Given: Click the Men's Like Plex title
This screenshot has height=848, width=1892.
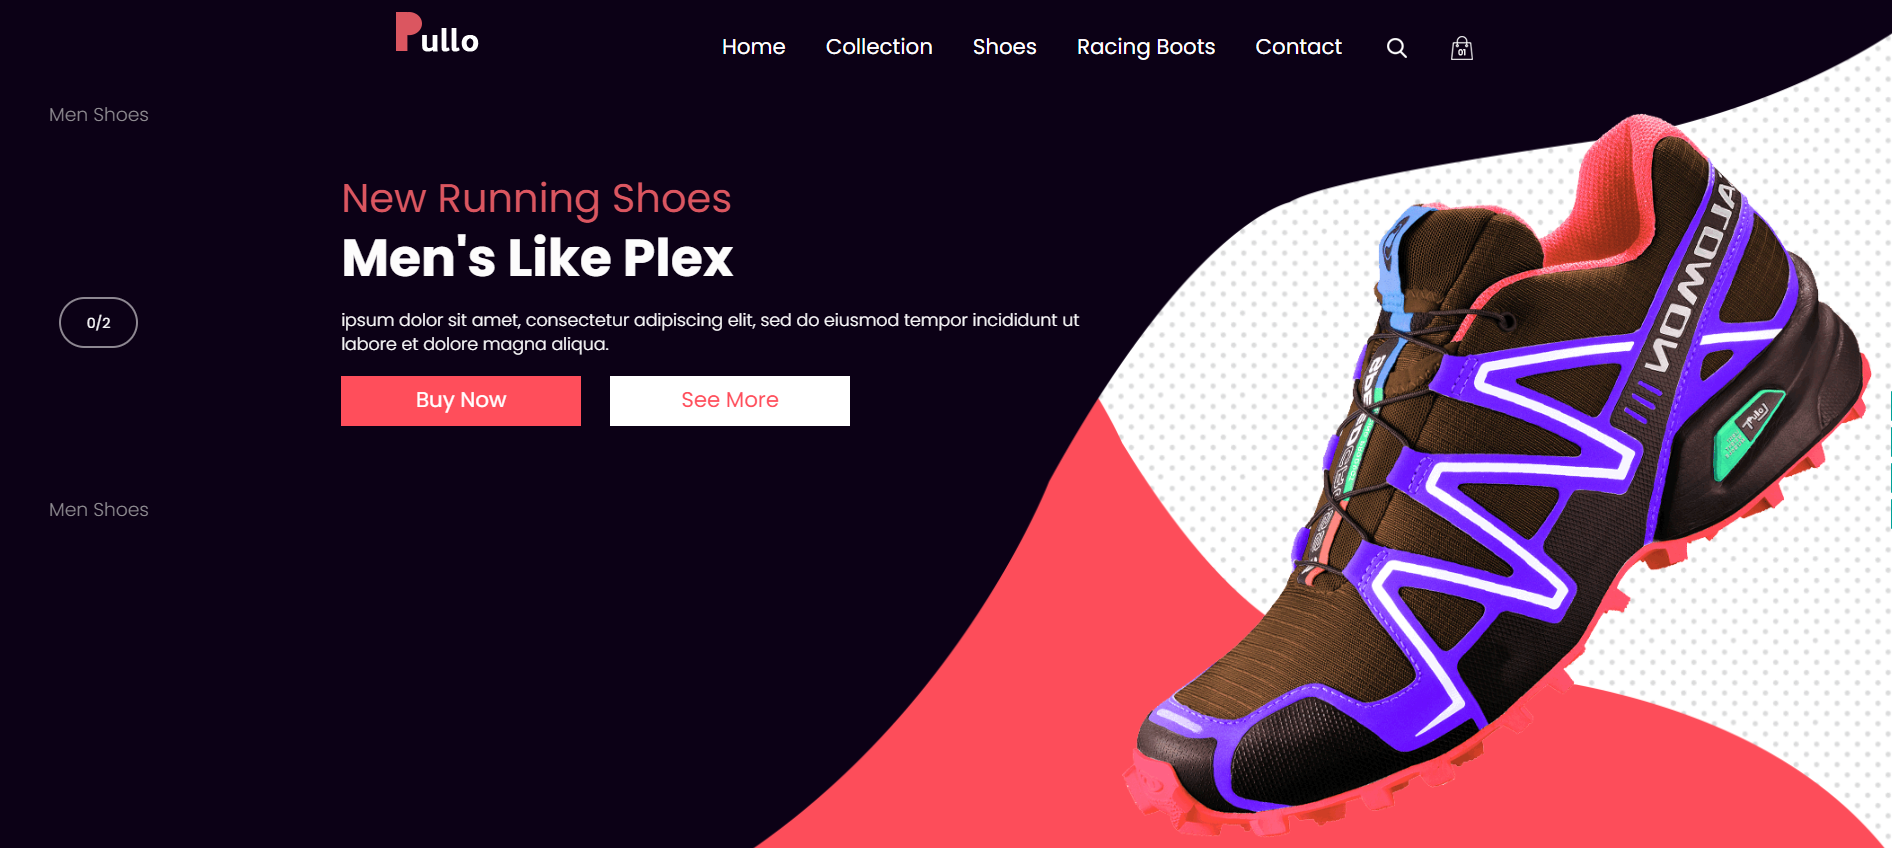Looking at the screenshot, I should click(537, 258).
